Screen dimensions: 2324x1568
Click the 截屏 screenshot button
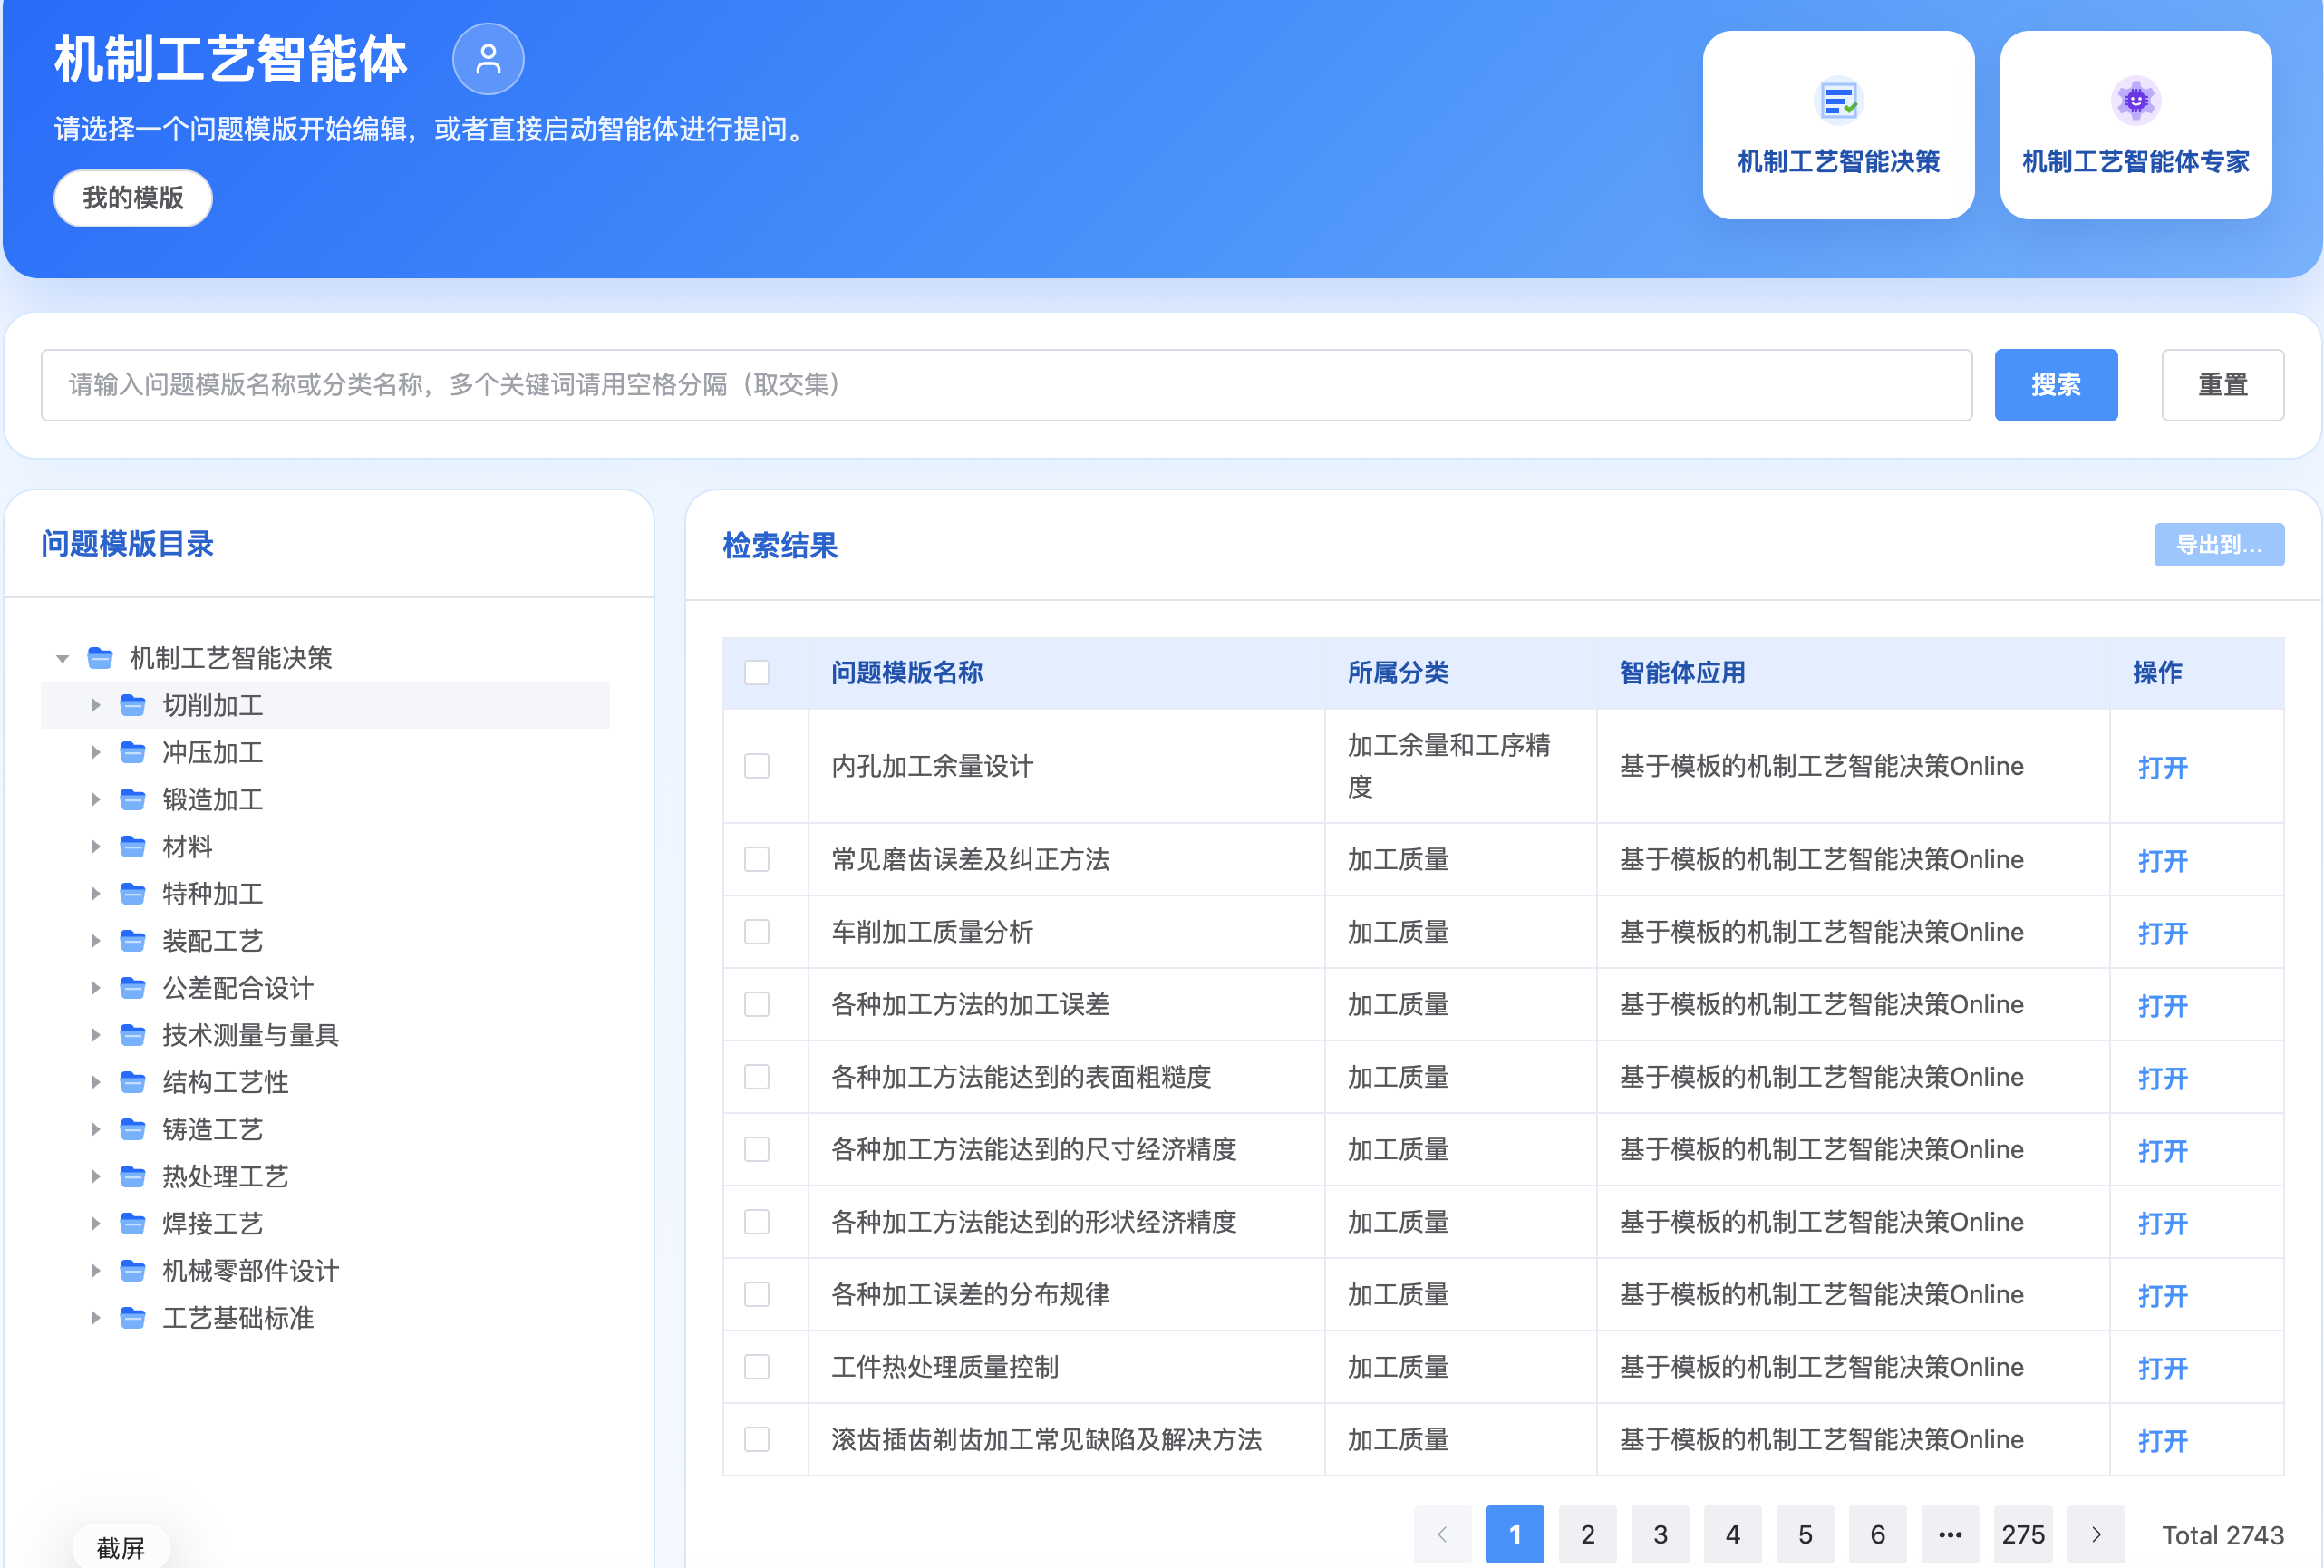pos(120,1547)
